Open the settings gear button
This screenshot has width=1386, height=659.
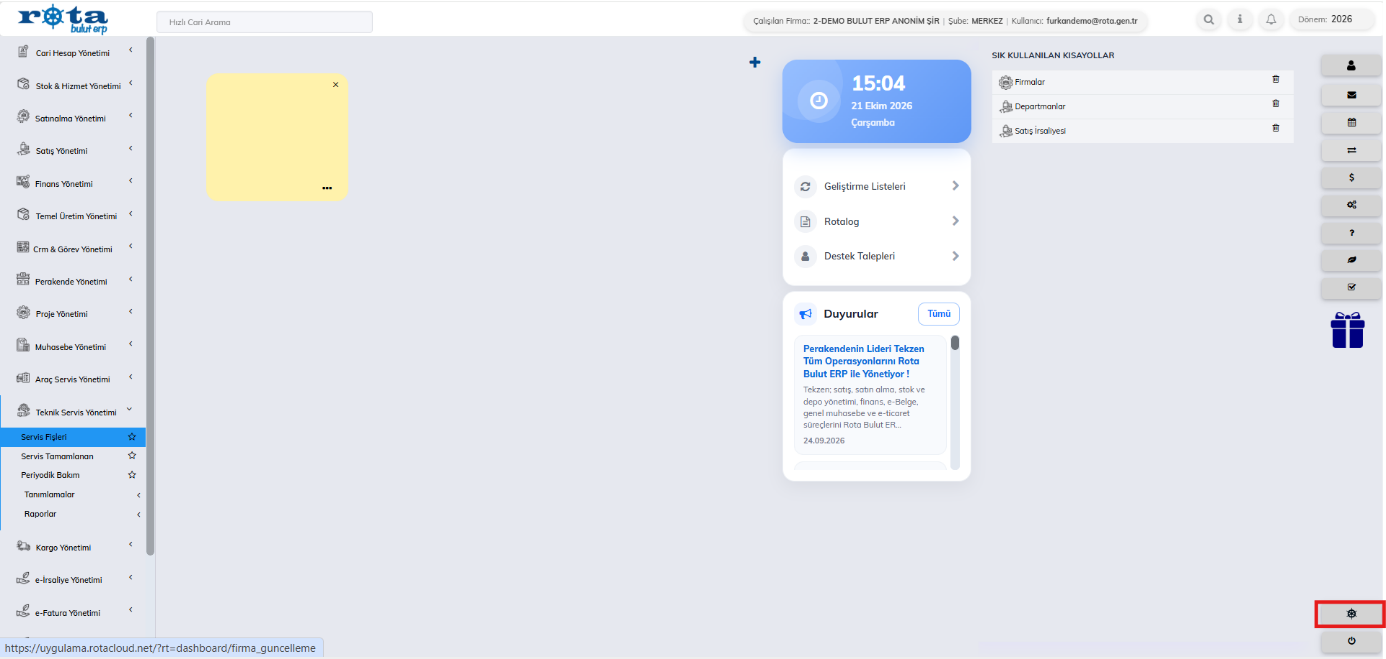pos(1351,613)
